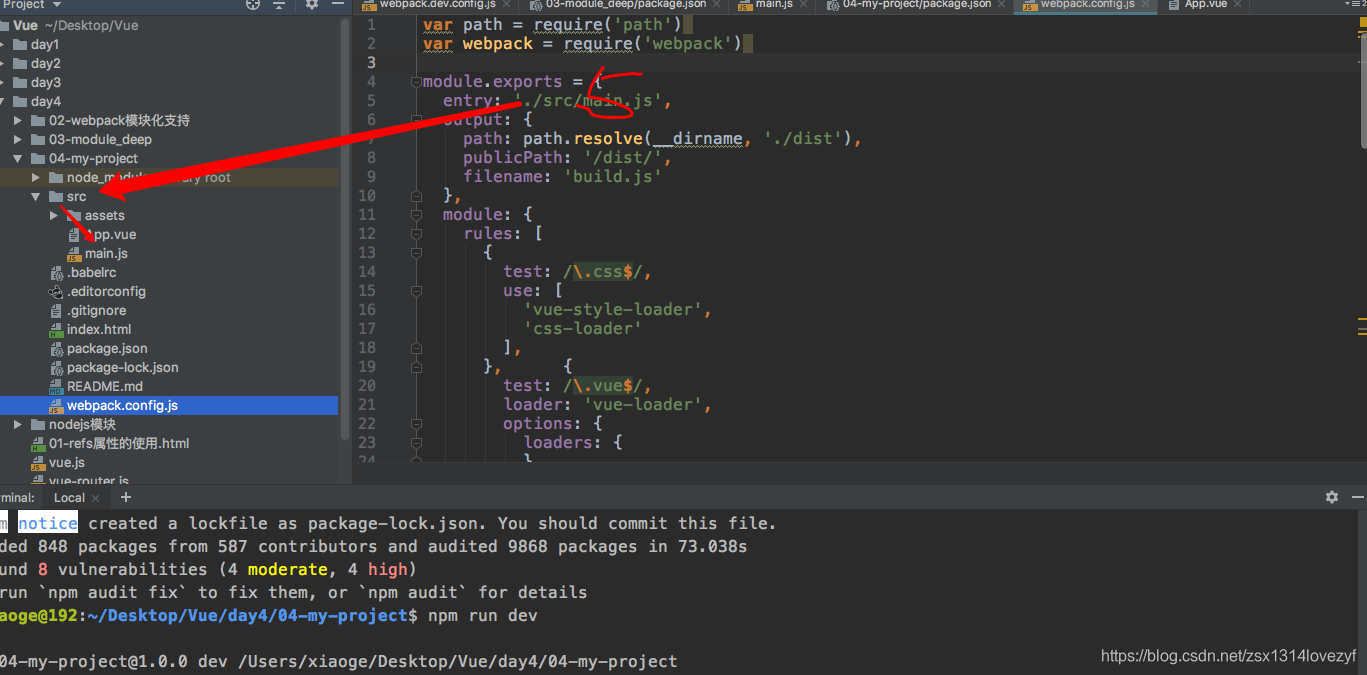
Task: Open terminal panel settings gear
Action: coord(1332,497)
